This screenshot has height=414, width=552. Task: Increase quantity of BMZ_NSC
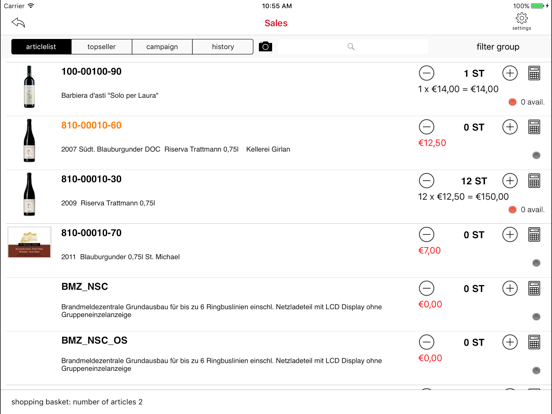tap(510, 289)
